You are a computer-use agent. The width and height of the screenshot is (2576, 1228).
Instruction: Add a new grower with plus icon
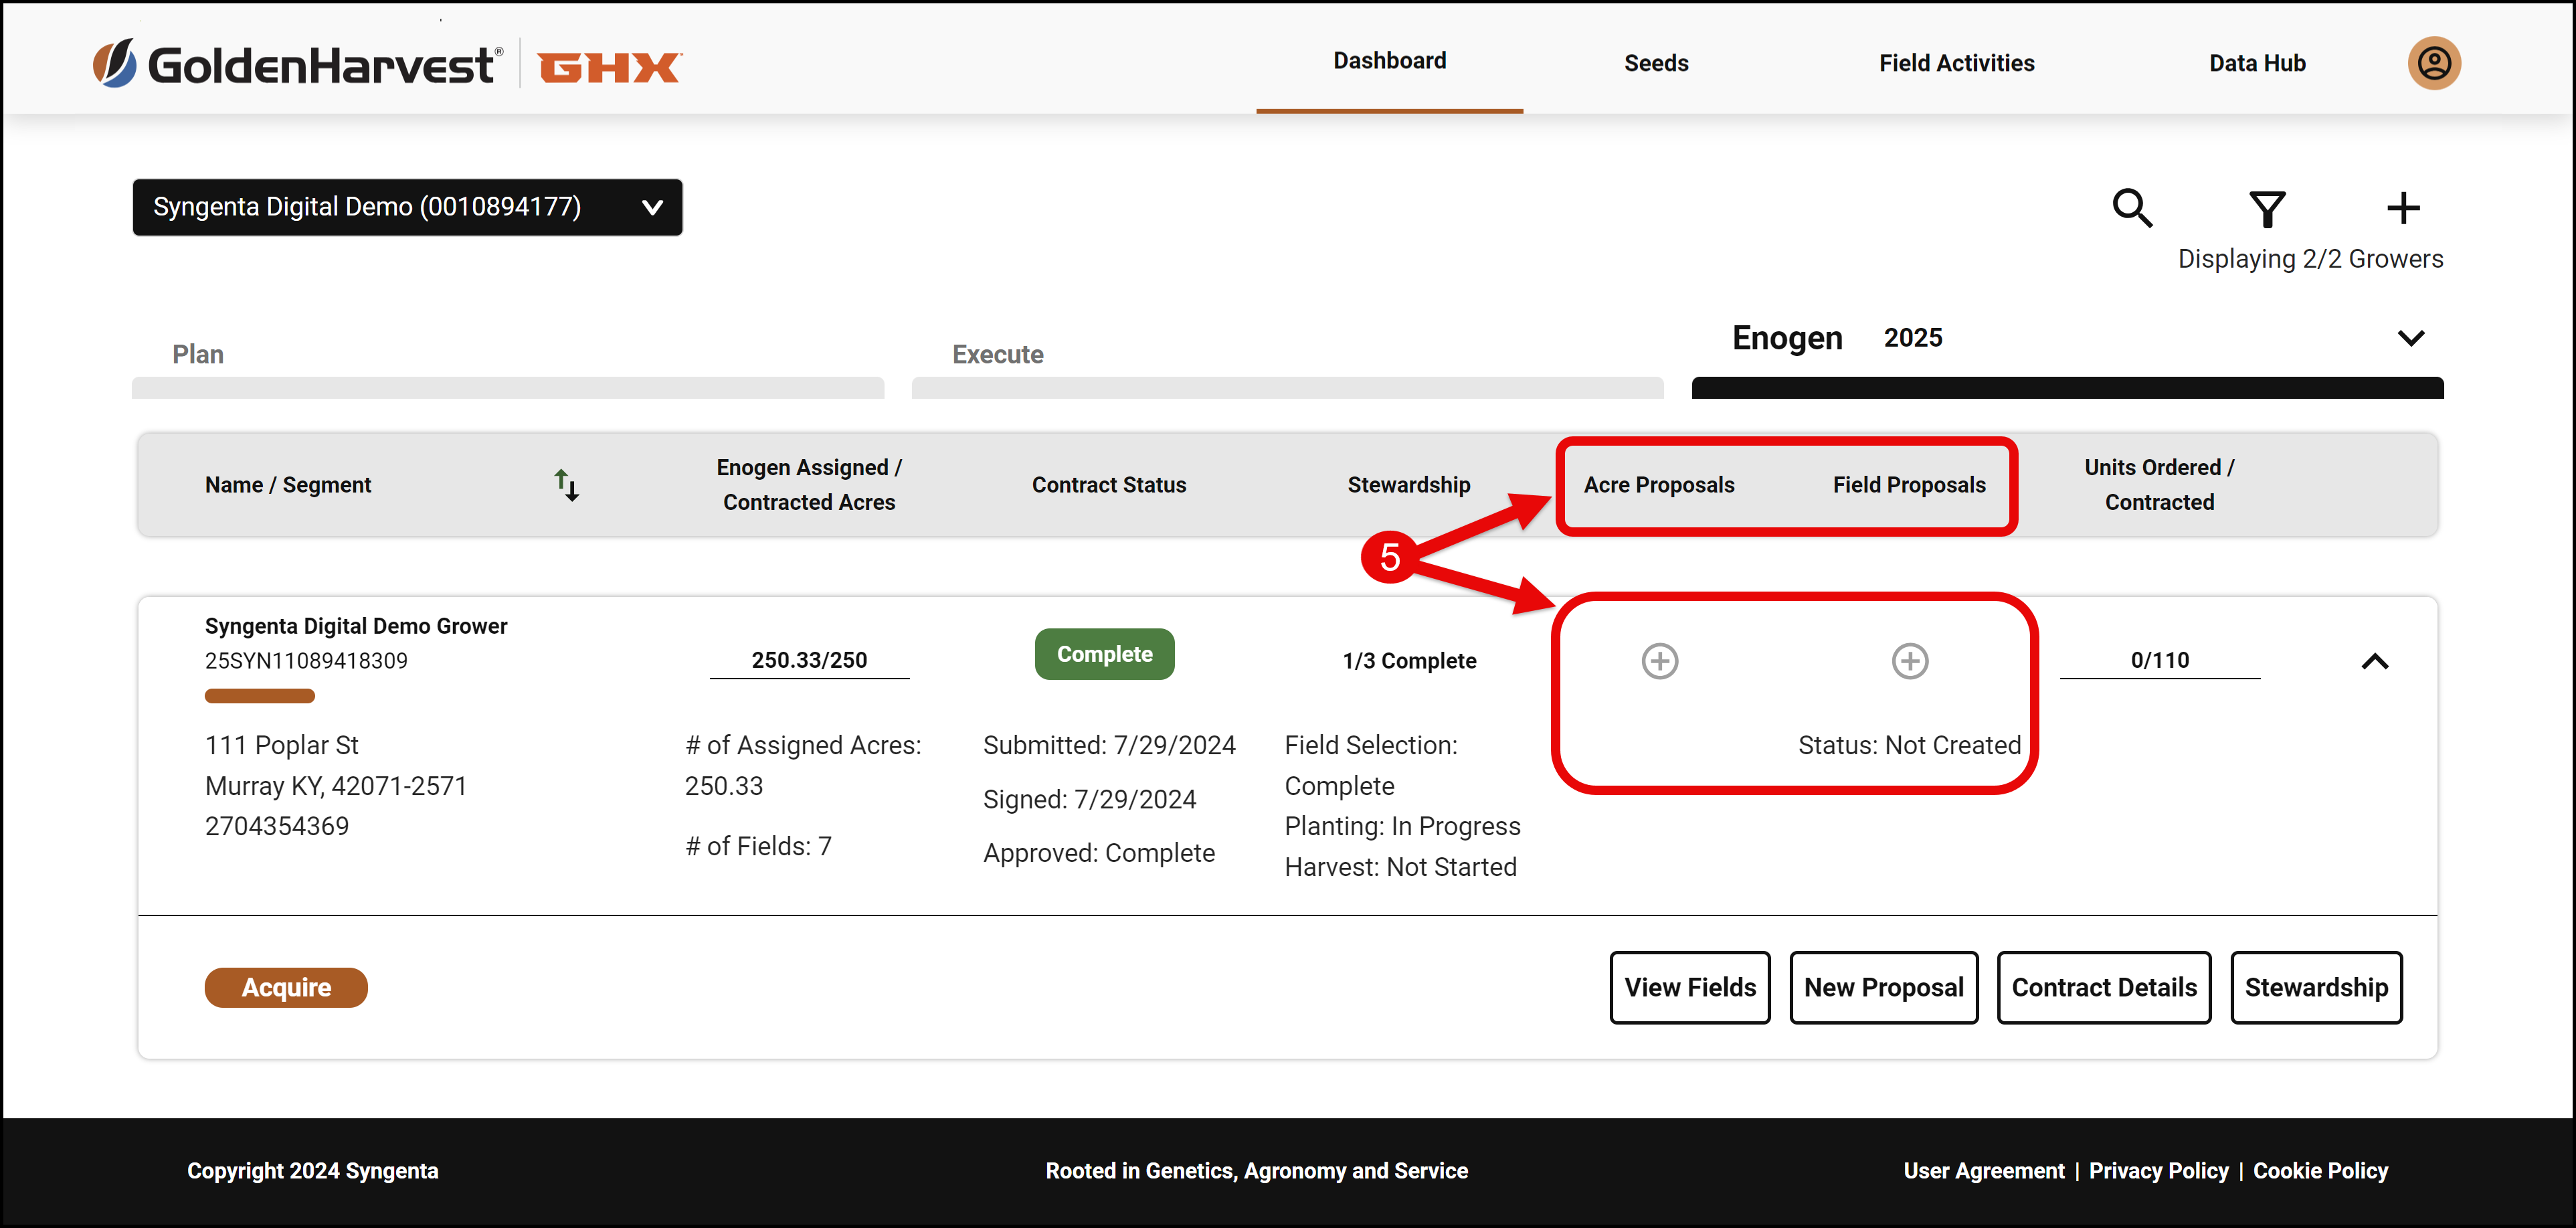pos(2402,208)
